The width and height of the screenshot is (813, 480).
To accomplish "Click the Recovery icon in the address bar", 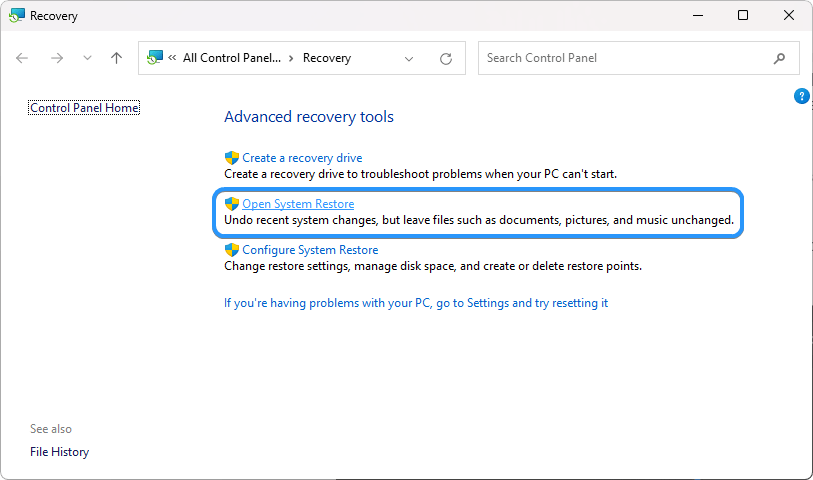I will [x=155, y=58].
